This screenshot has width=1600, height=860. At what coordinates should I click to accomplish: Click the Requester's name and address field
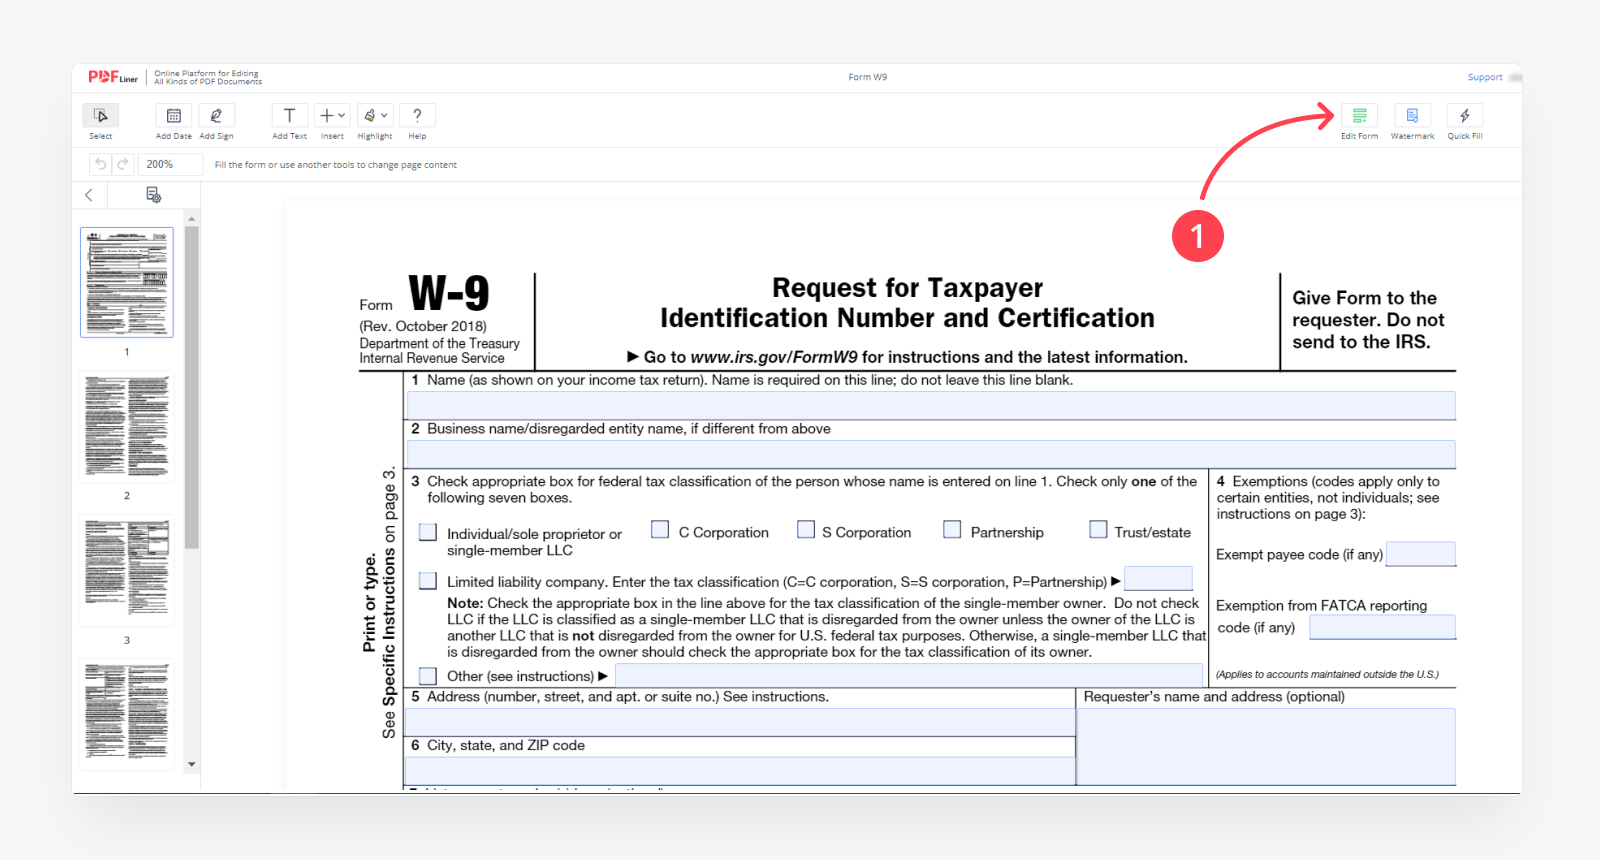[1266, 747]
